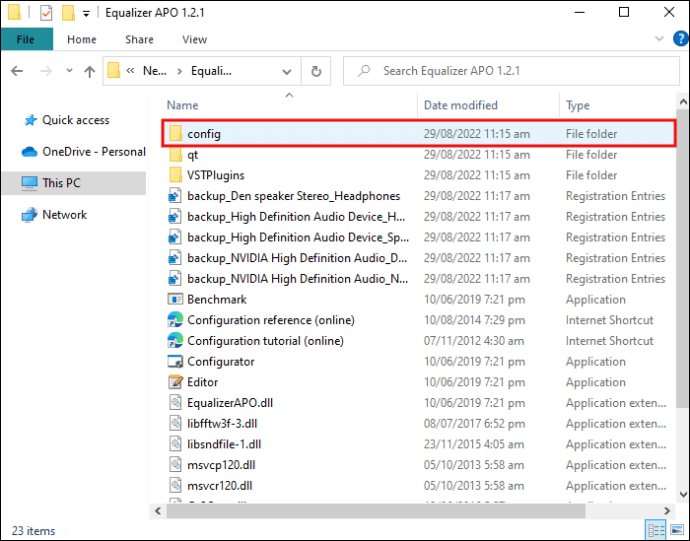Click the Configuration reference (online) shortcut icon
The image size is (690, 541).
tap(175, 320)
